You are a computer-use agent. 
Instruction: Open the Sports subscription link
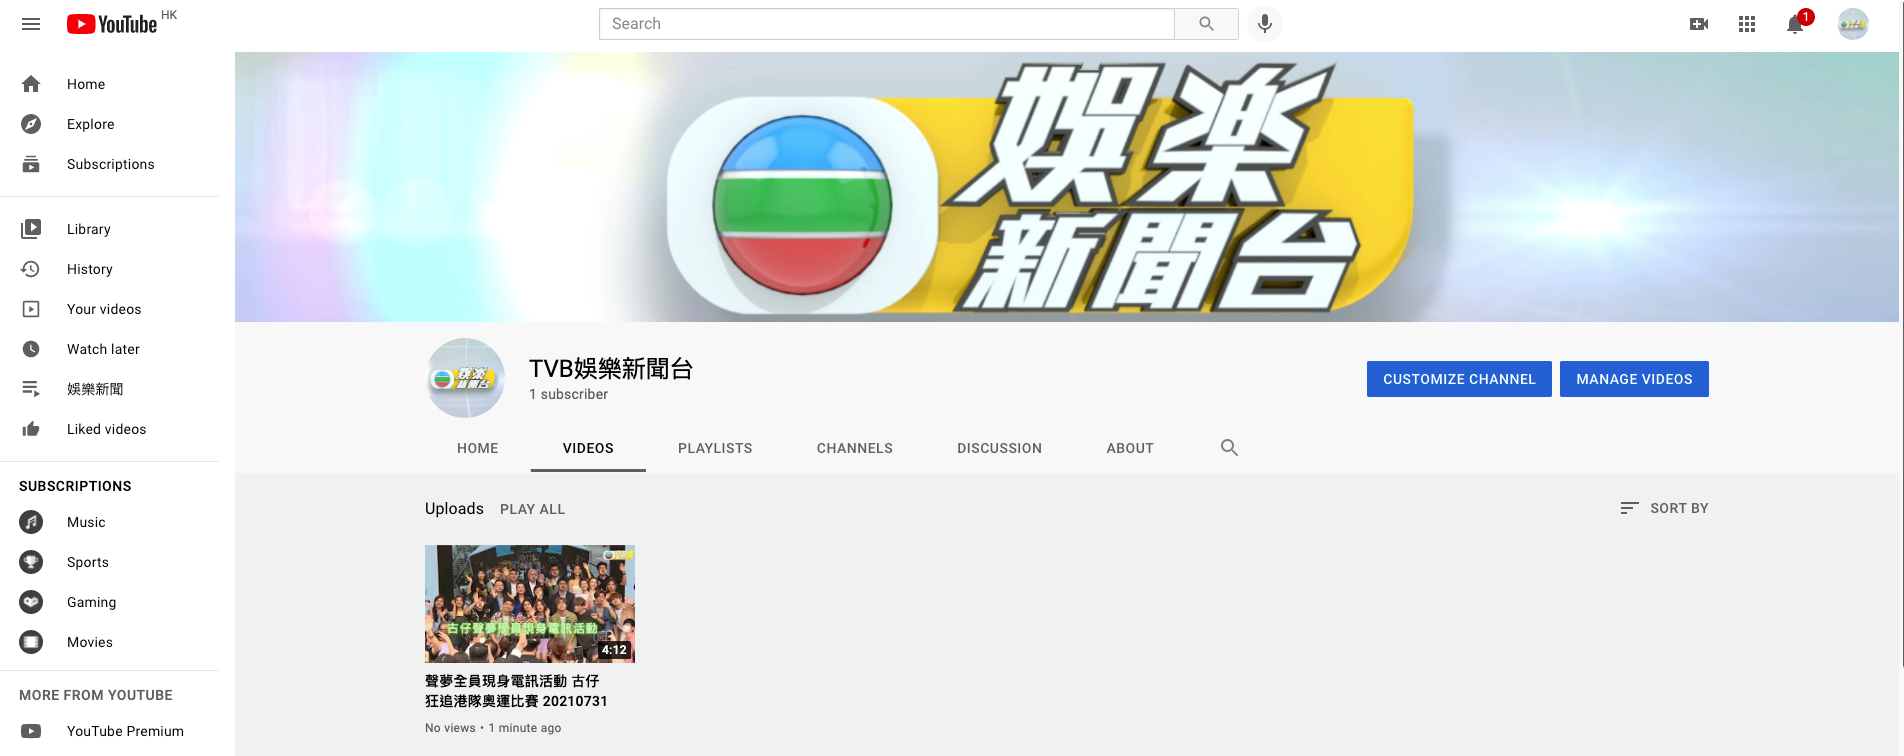88,562
